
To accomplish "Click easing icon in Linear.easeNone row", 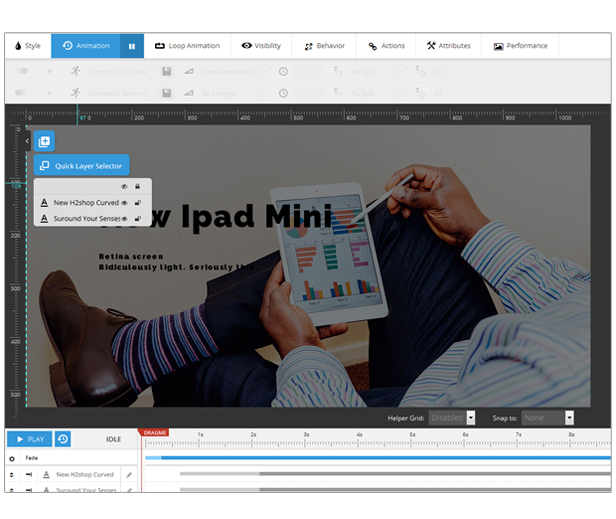I will 189,72.
